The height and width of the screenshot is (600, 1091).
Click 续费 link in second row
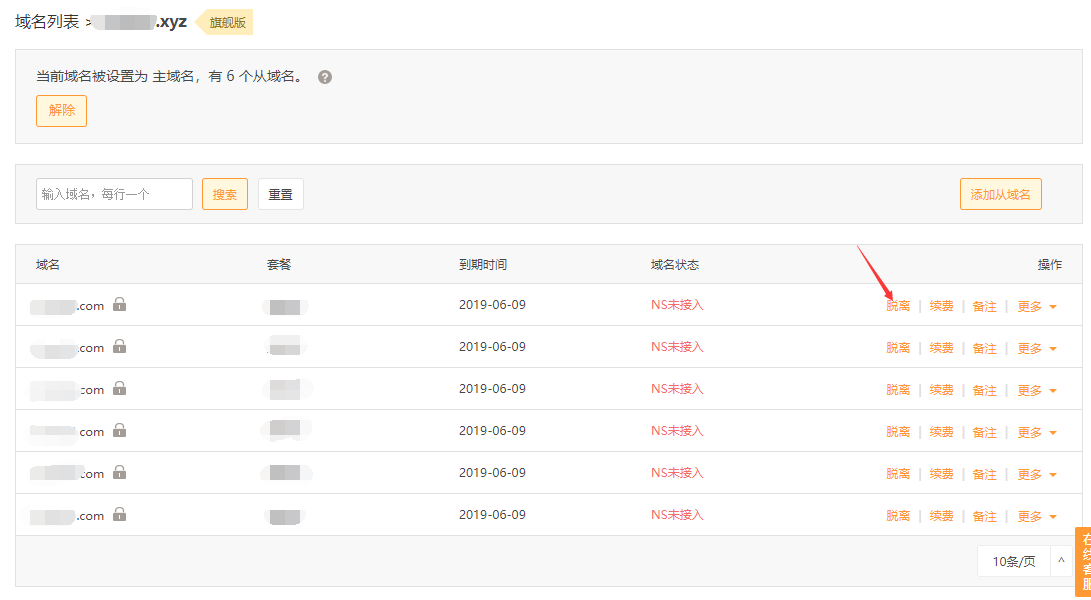(x=941, y=348)
